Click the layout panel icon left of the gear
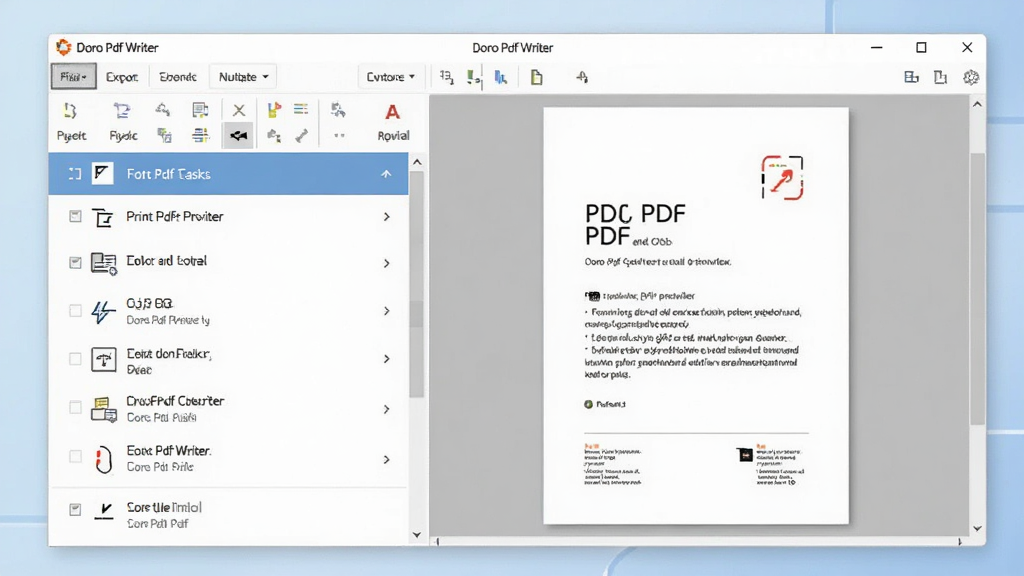 tap(940, 77)
